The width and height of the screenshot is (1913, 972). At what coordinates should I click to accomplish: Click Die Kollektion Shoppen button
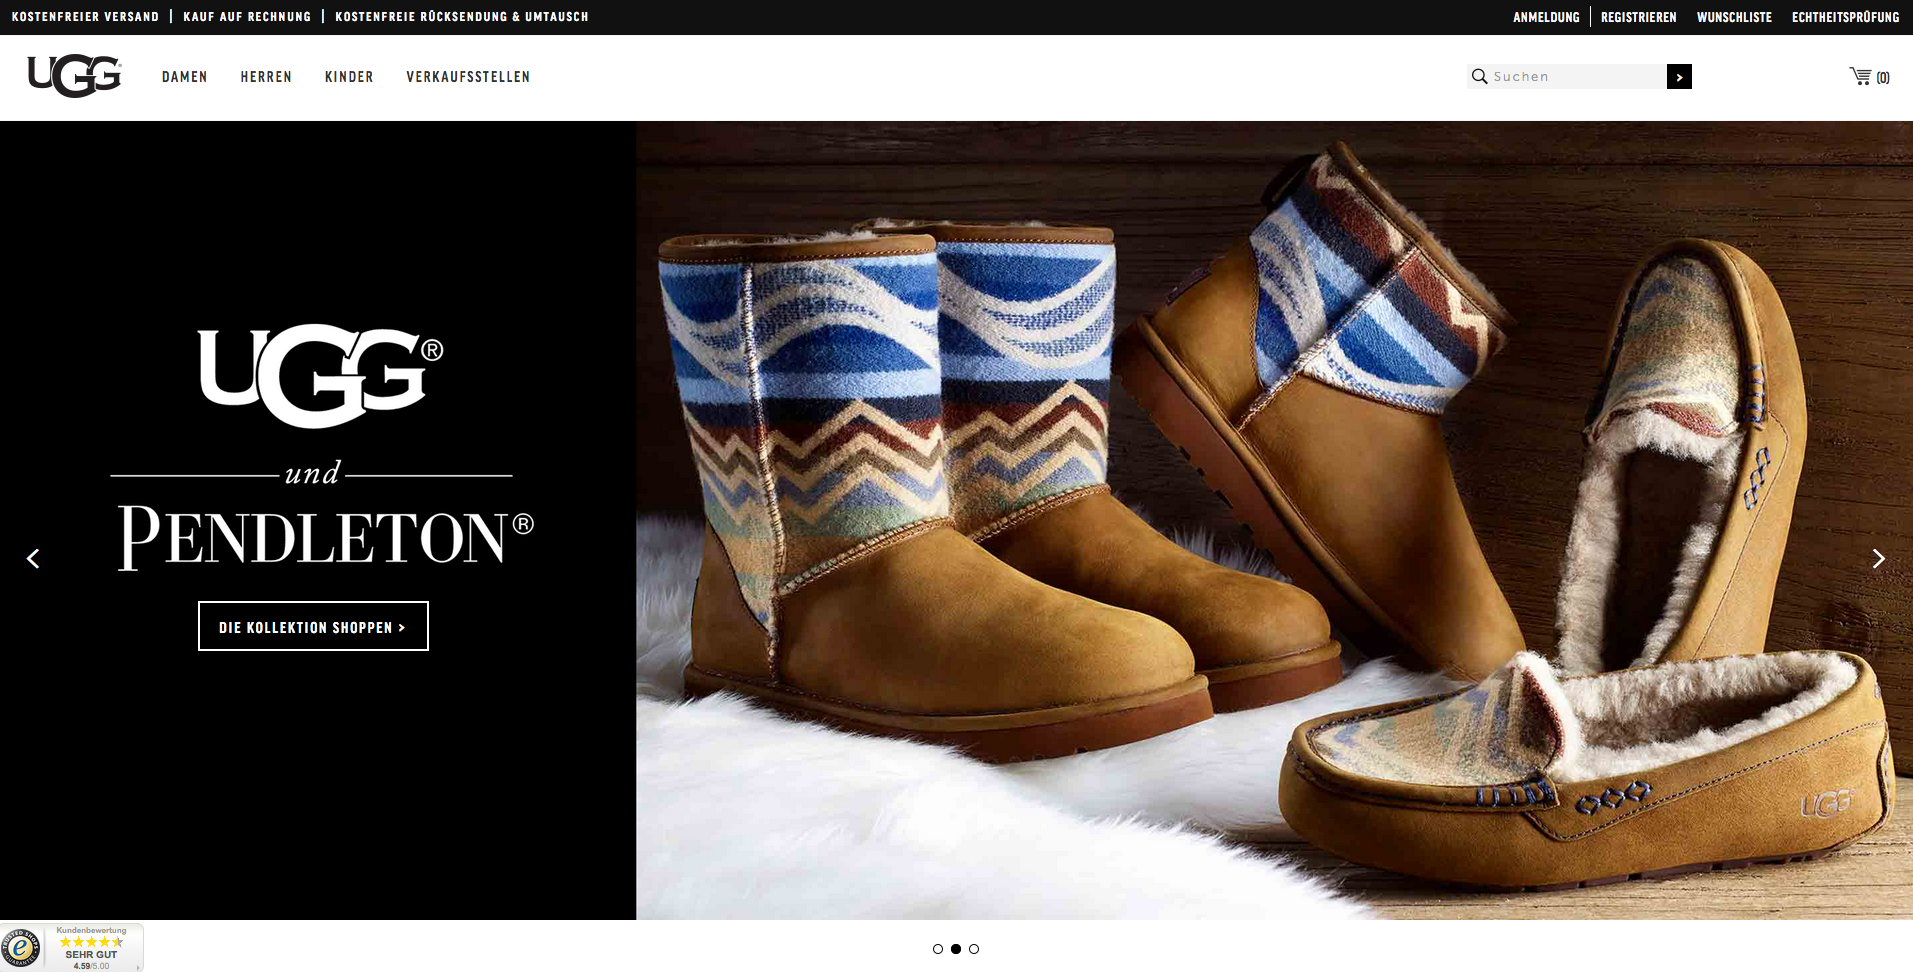313,626
